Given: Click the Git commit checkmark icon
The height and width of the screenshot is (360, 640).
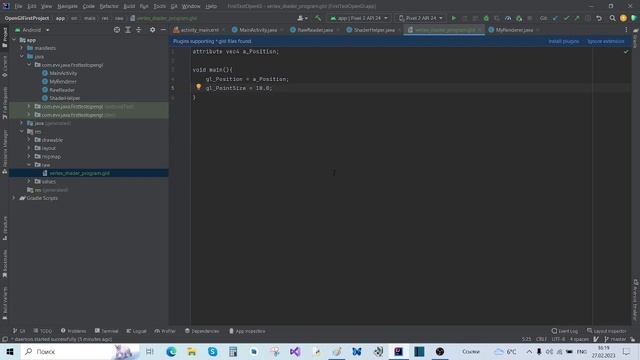Looking at the screenshot, I should point(566,18).
